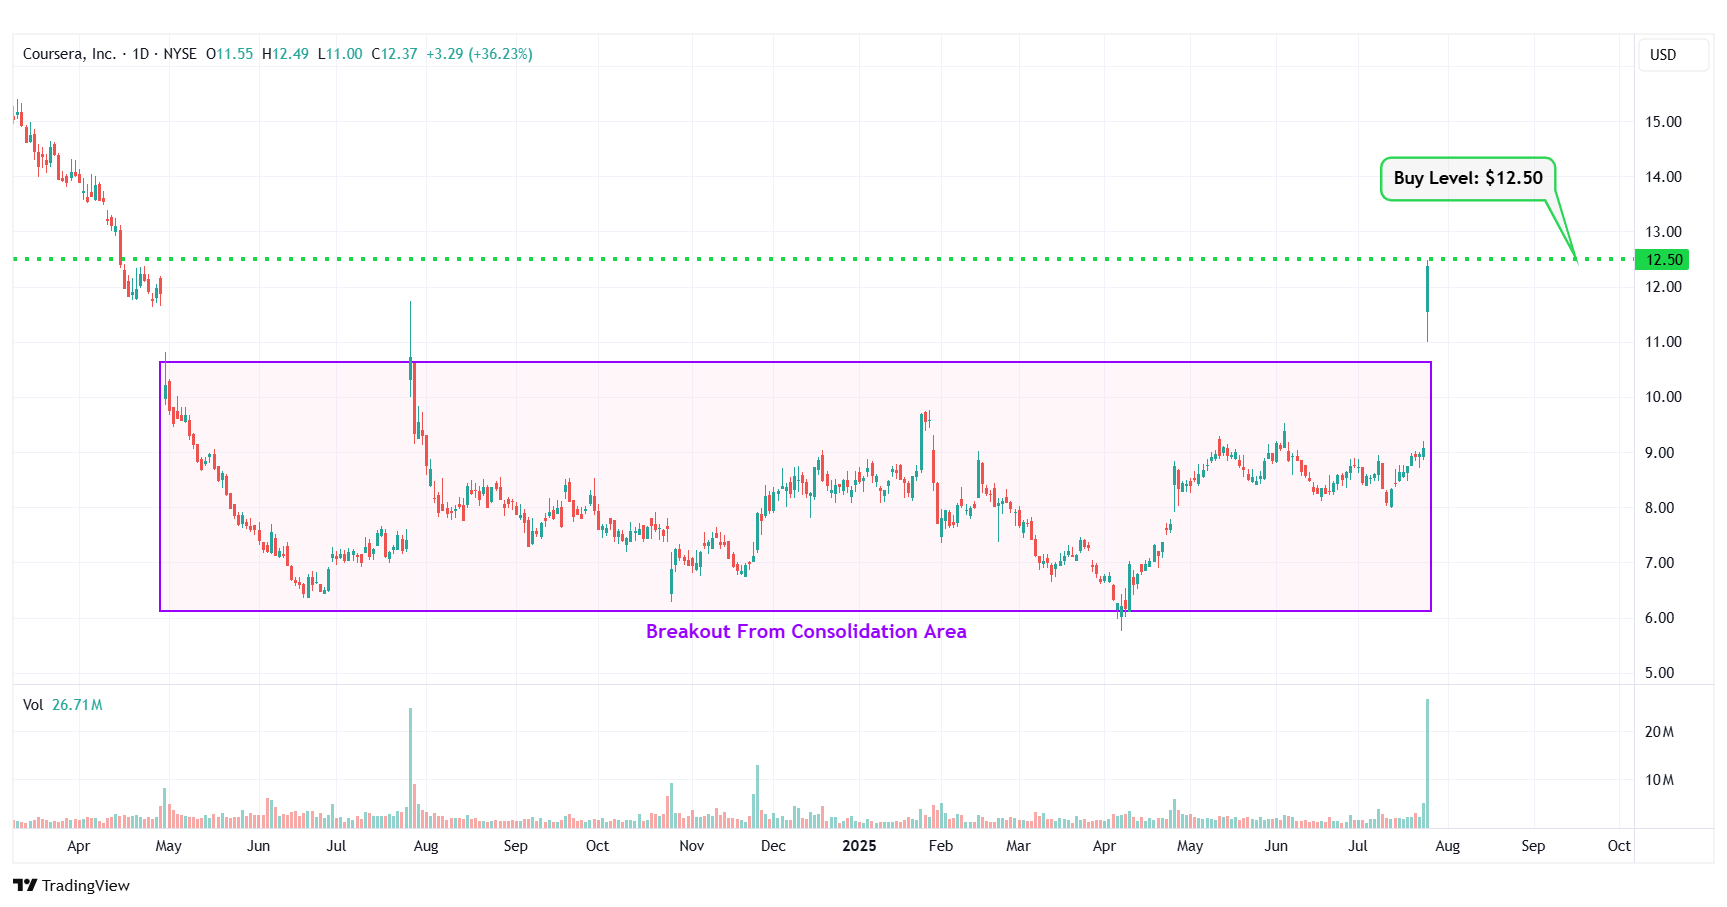Click the 20M volume axis label

pyautogui.click(x=1659, y=732)
